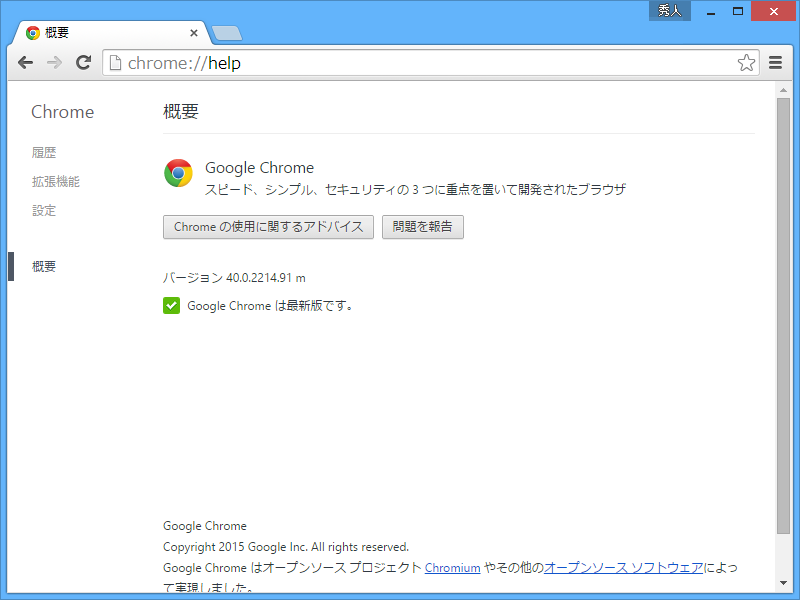This screenshot has width=800, height=600.
Task: Open 履歴 from the sidebar
Action: point(42,152)
